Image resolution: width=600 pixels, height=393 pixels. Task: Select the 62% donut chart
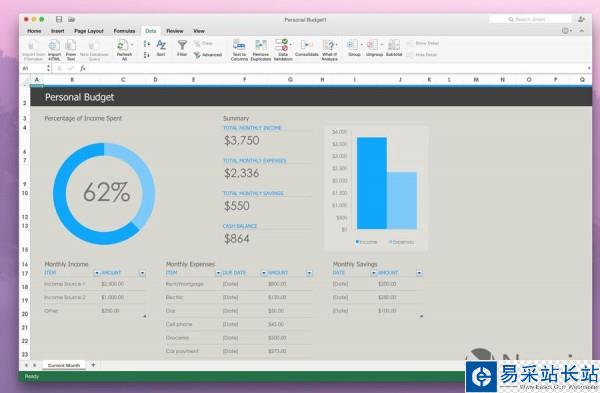(104, 194)
